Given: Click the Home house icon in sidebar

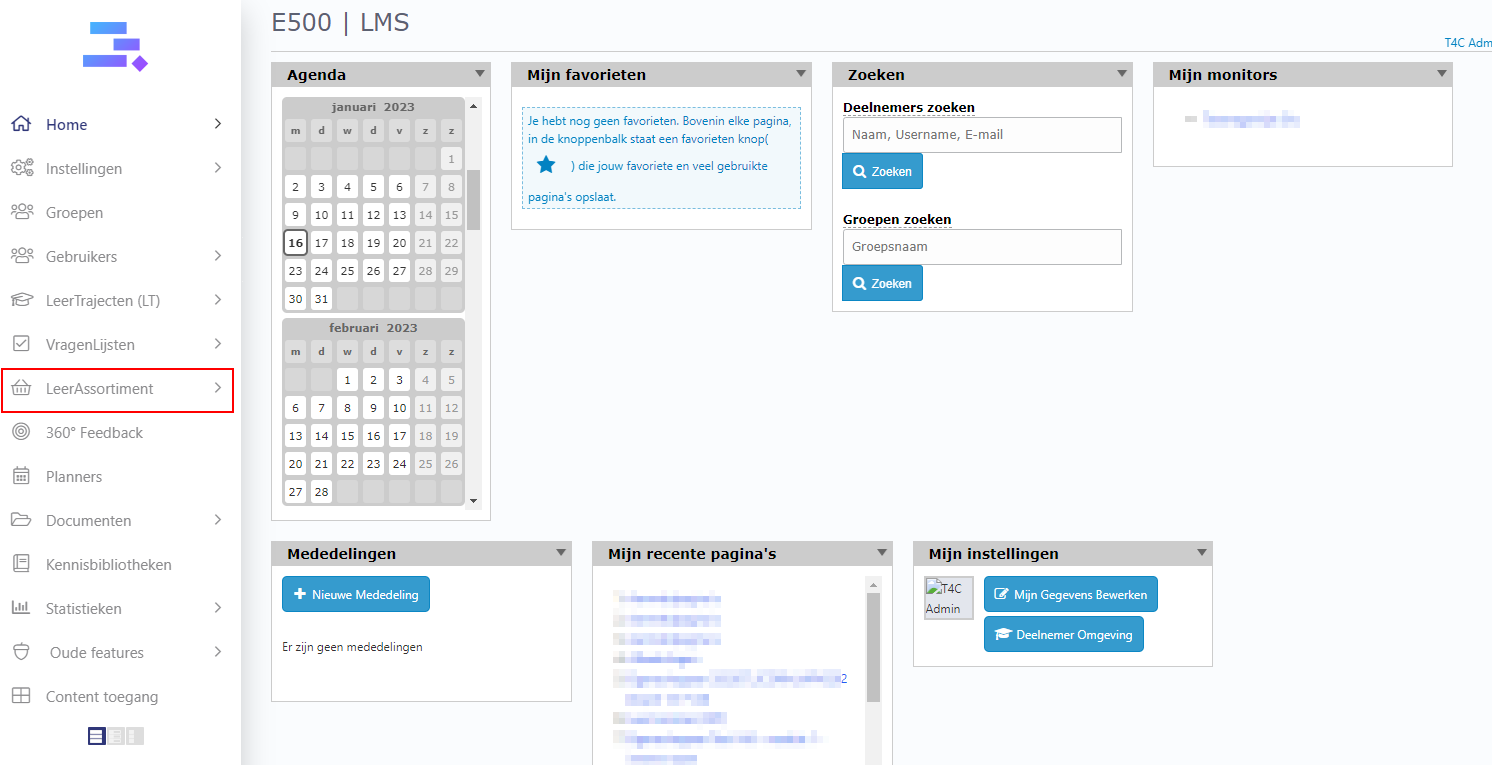Looking at the screenshot, I should tap(21, 124).
